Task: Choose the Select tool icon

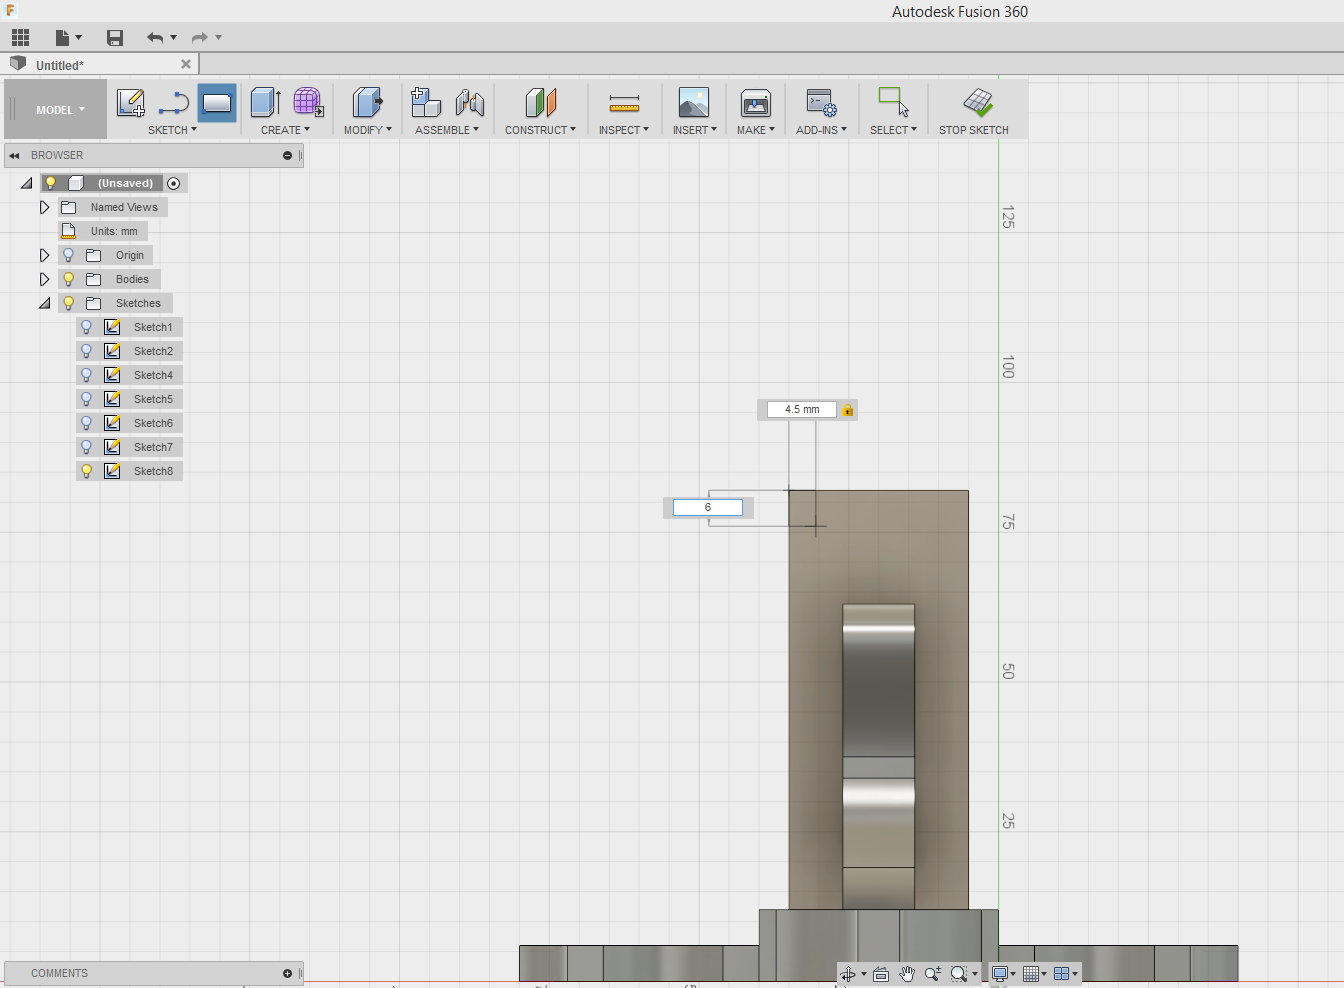Action: pos(893,103)
